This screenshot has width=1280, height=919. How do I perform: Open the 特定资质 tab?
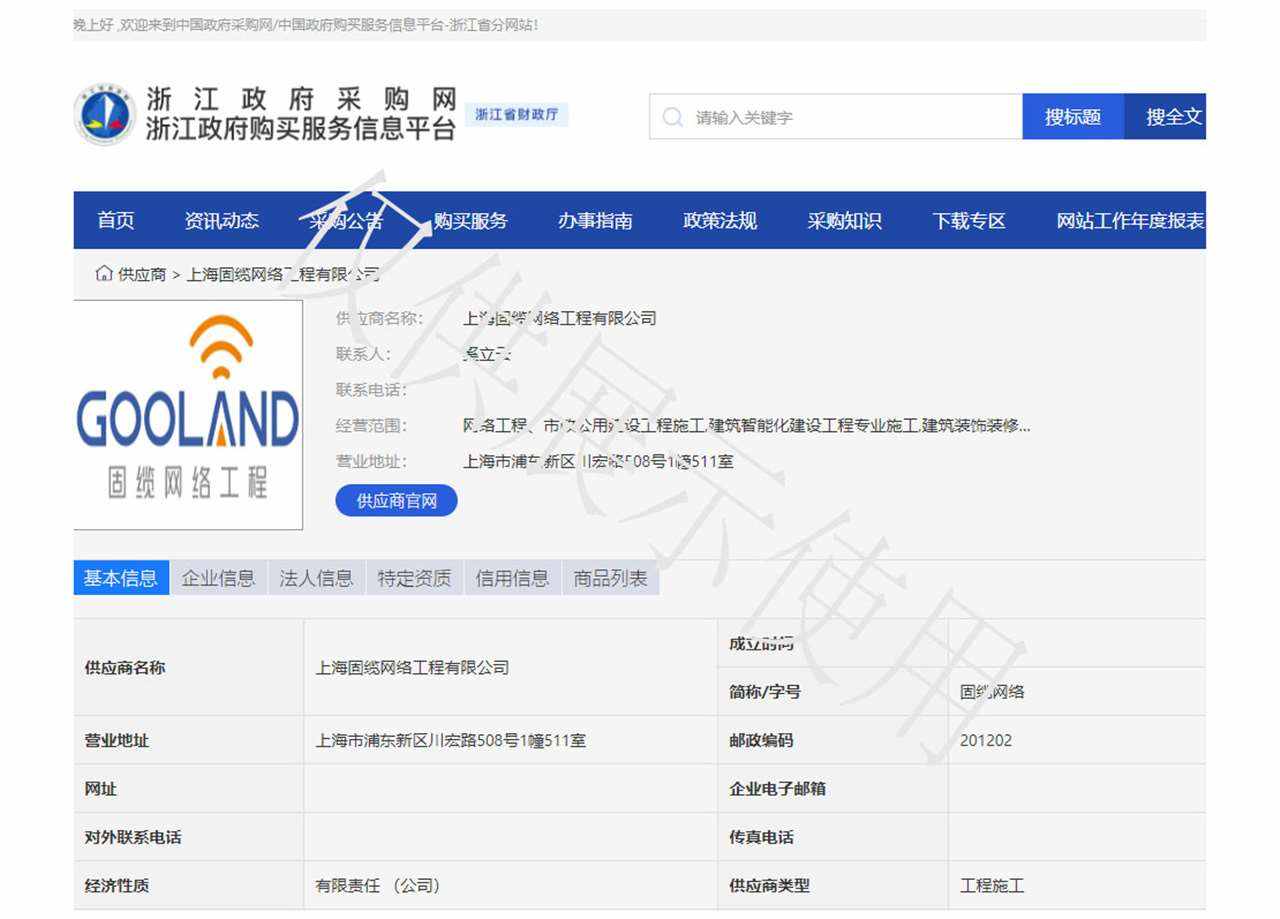coord(414,578)
